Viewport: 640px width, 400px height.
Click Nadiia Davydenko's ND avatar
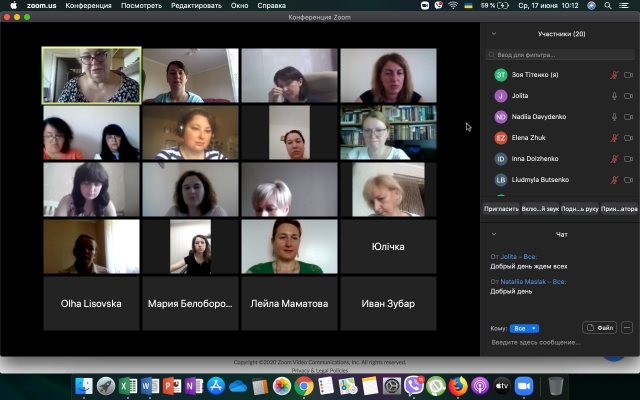500,117
